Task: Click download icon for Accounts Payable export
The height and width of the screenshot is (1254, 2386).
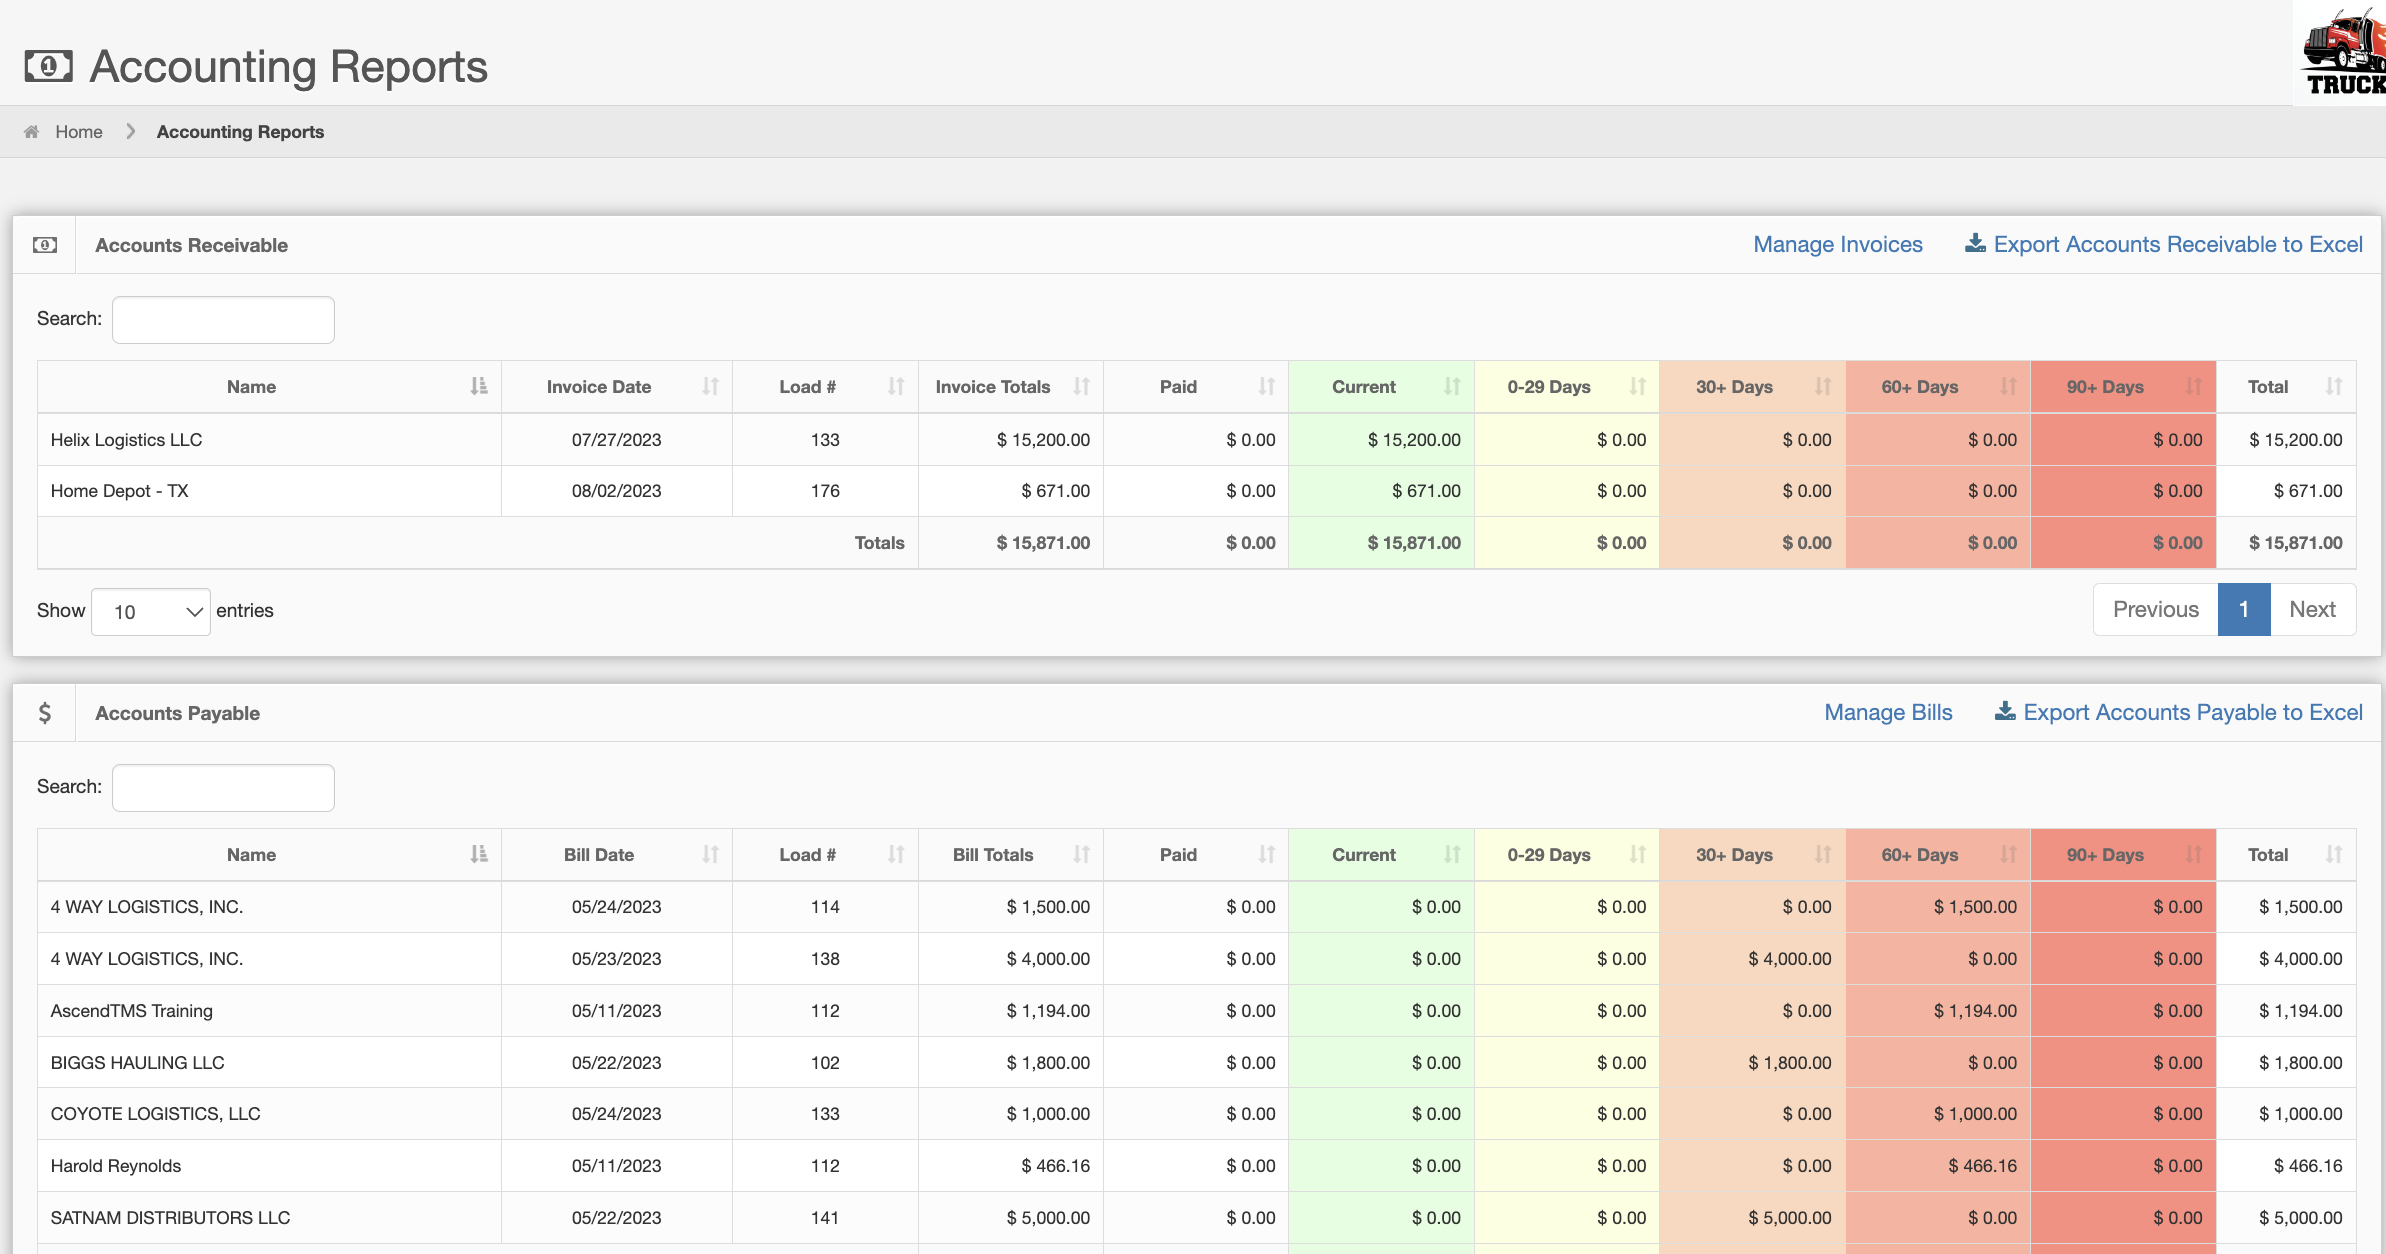Action: tap(2005, 712)
